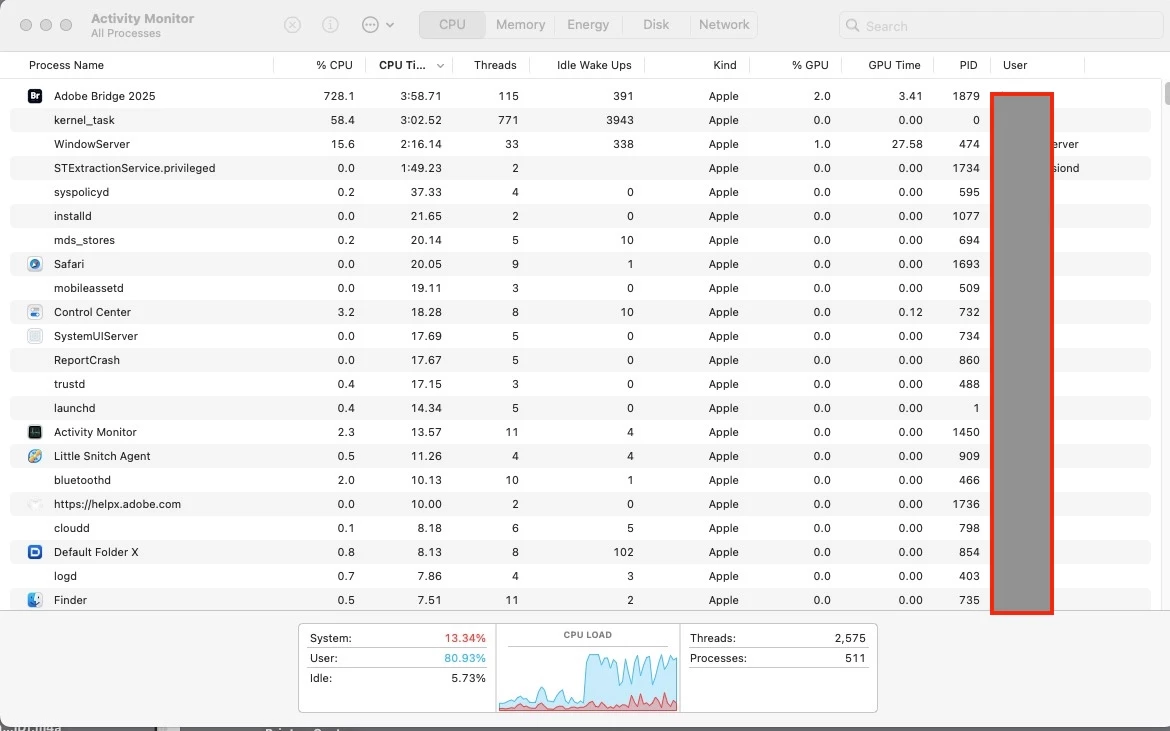This screenshot has height=731, width=1170.
Task: Select the ReportCrash process row
Action: [x=580, y=360]
